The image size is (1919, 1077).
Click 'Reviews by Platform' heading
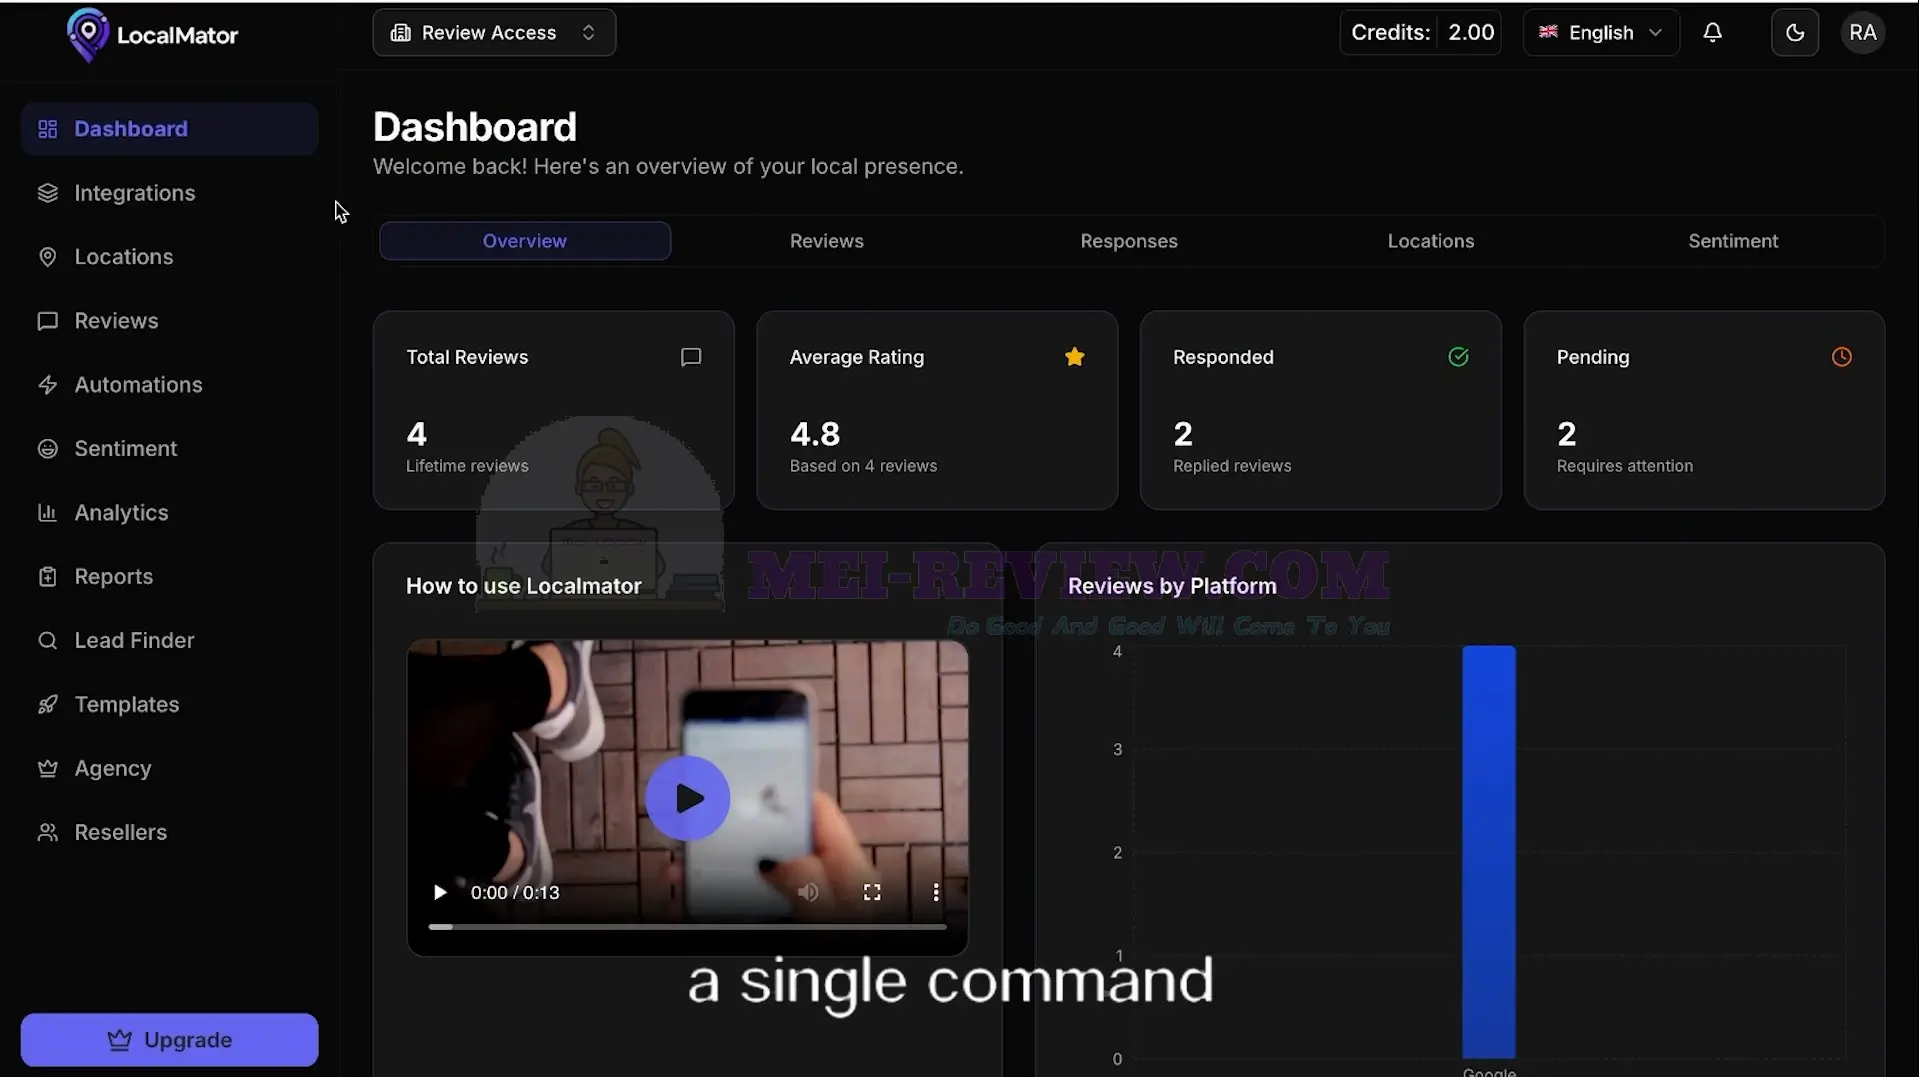pos(1172,586)
